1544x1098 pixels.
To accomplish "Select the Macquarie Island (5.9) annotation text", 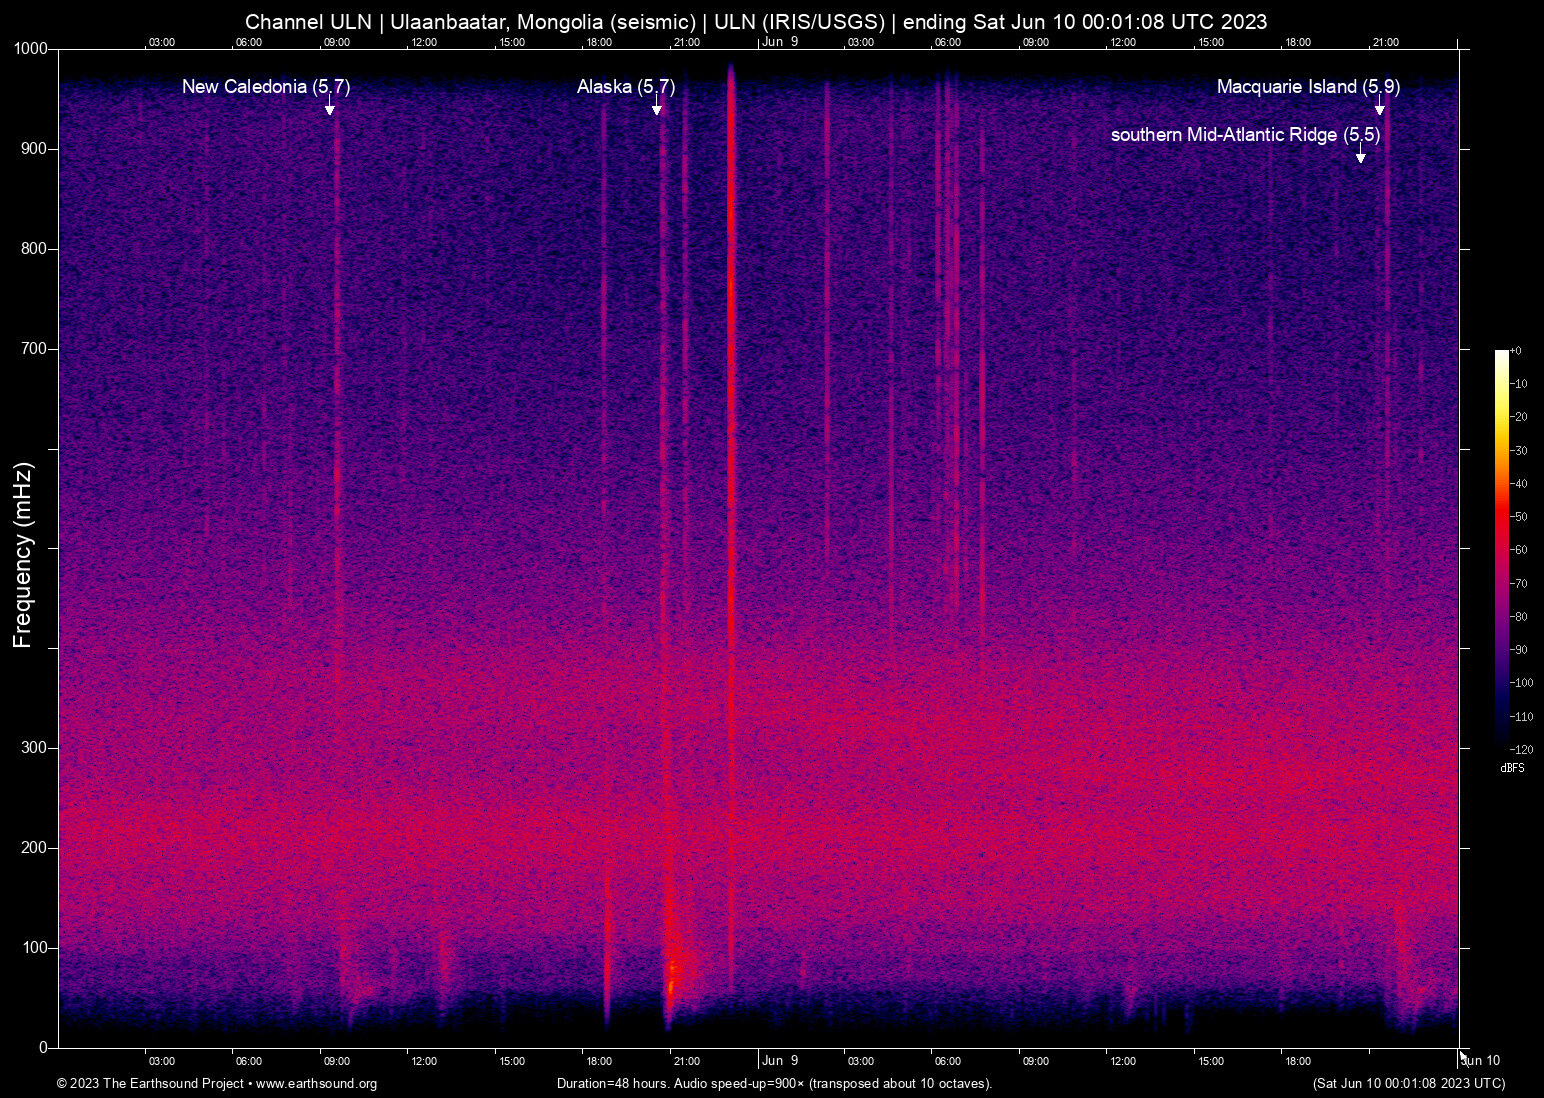I will (x=1307, y=87).
